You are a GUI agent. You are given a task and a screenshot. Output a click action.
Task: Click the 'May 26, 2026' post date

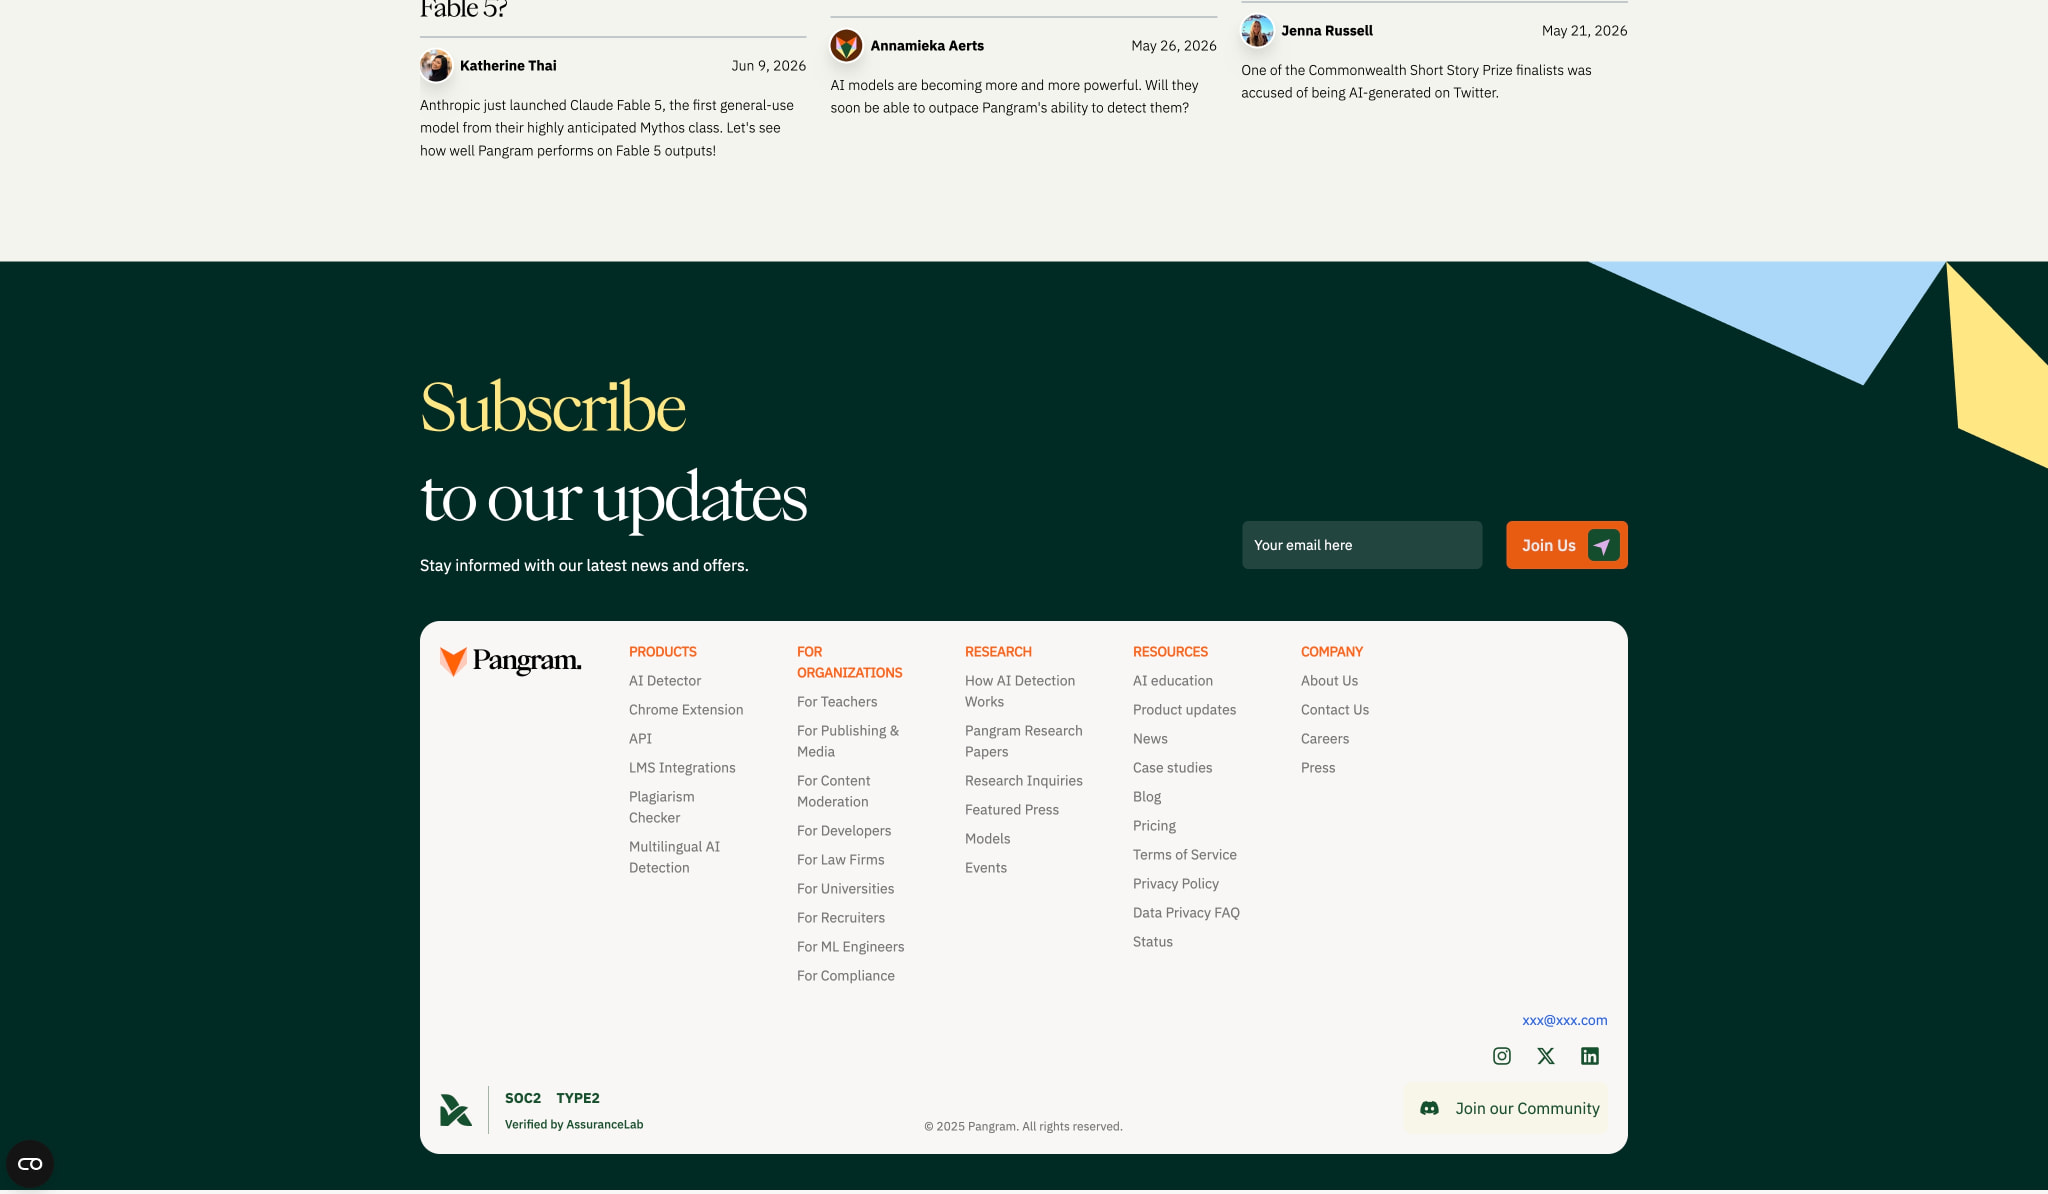(x=1174, y=46)
